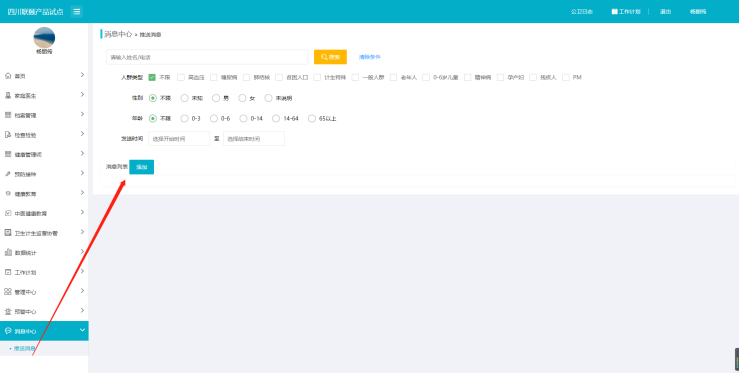Expand the 管理中心 chevron
Viewport: 740px width, 374px height.
82,290
